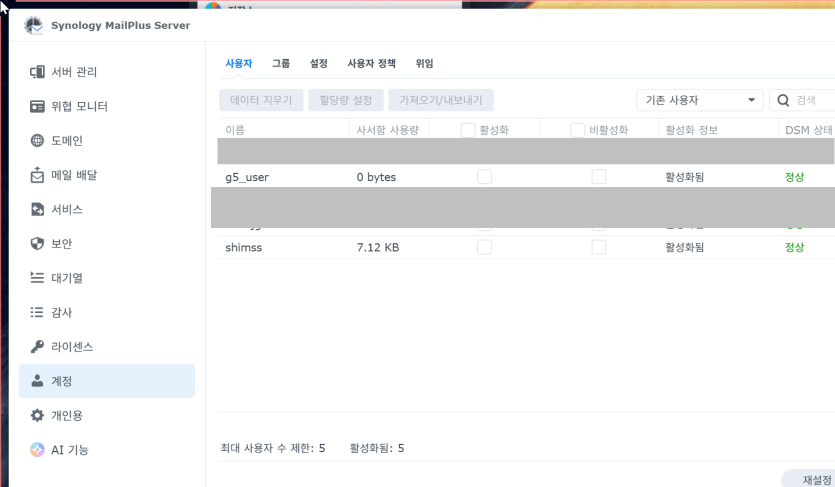Screen dimensions: 835x487
Task: Click the 0 bytes mailbox usage value
Action: point(376,177)
